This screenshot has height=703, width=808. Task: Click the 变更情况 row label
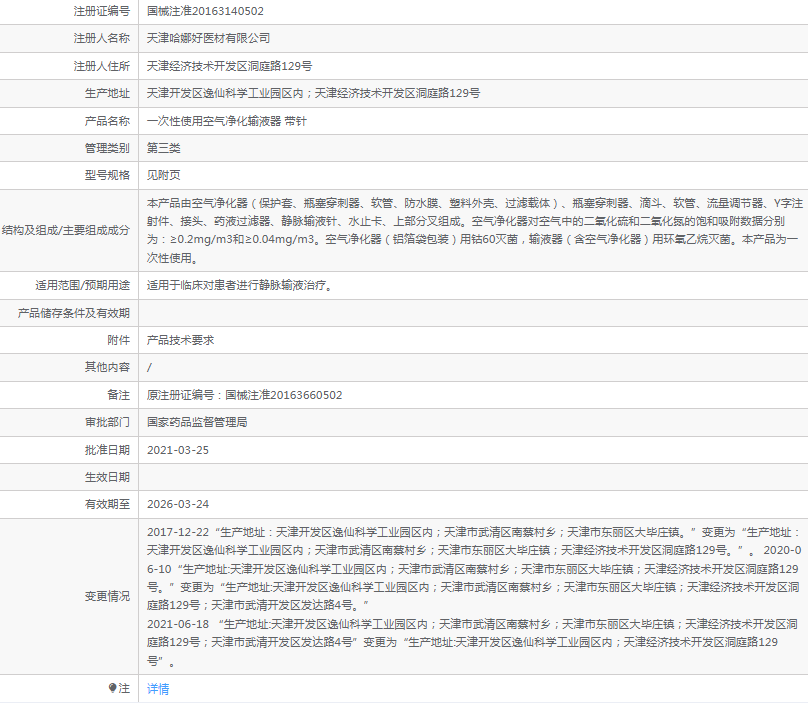coord(107,596)
